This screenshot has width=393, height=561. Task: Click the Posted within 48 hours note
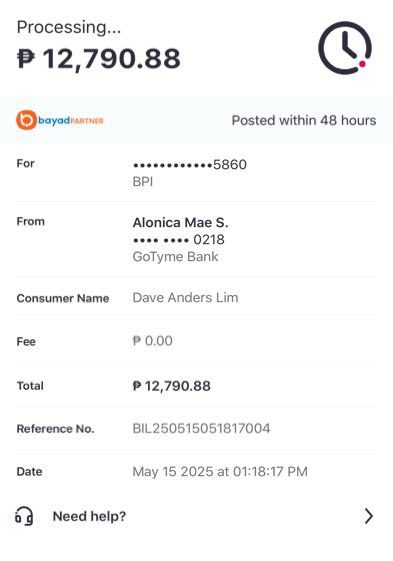pyautogui.click(x=304, y=120)
